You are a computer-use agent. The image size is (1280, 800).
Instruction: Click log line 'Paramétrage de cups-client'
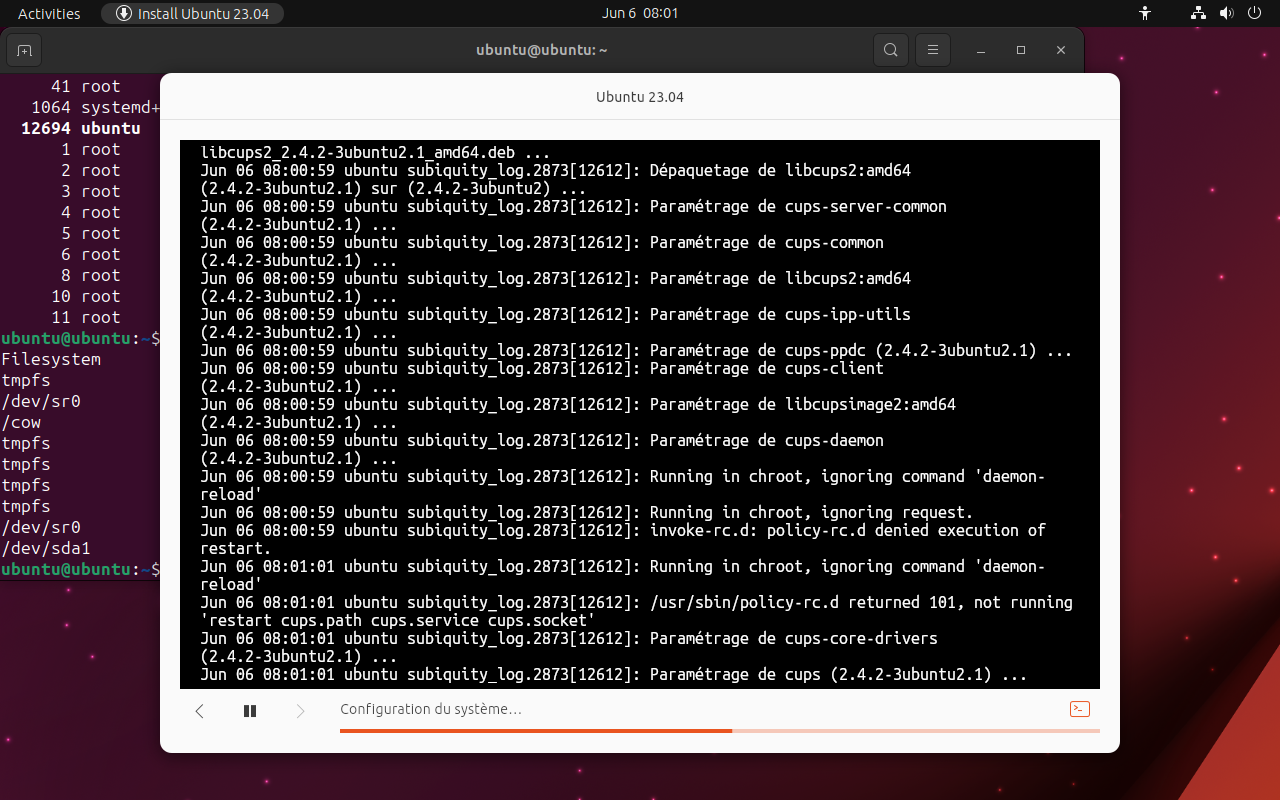[767, 368]
